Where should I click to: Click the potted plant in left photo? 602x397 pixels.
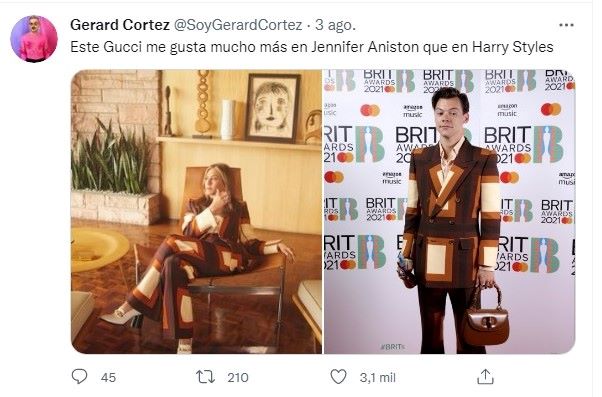[x=111, y=159]
